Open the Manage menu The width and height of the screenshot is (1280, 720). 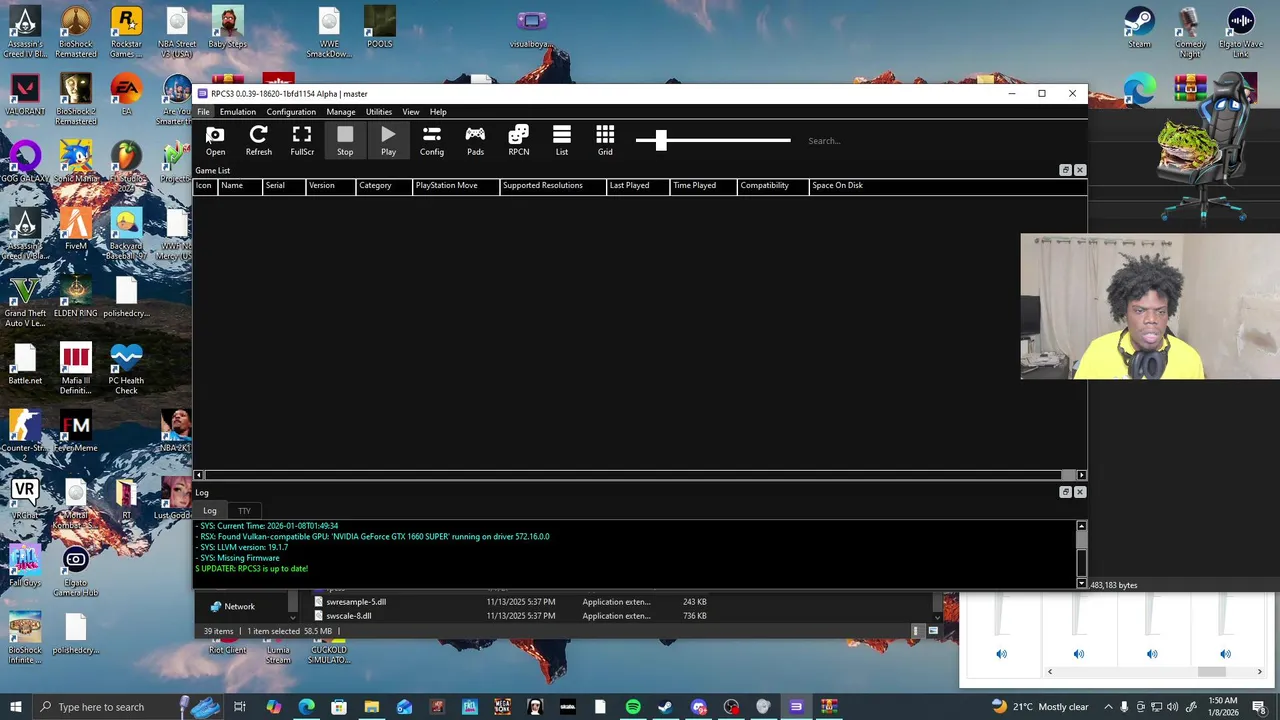341,112
